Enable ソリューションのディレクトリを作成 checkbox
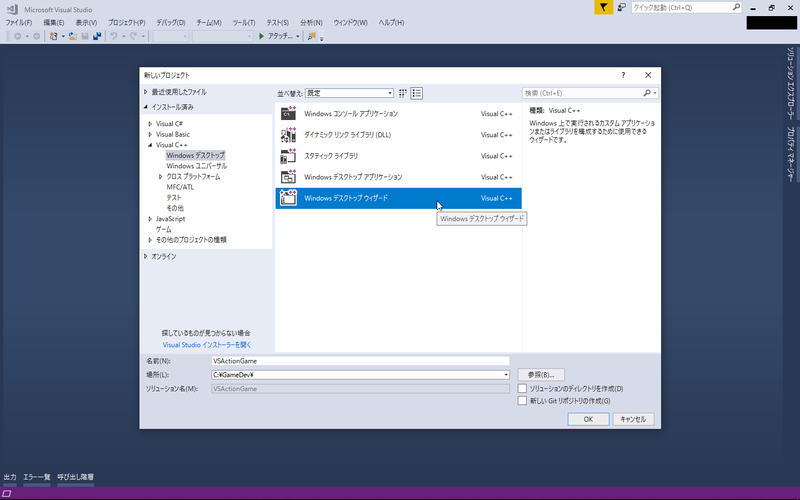 coord(522,388)
